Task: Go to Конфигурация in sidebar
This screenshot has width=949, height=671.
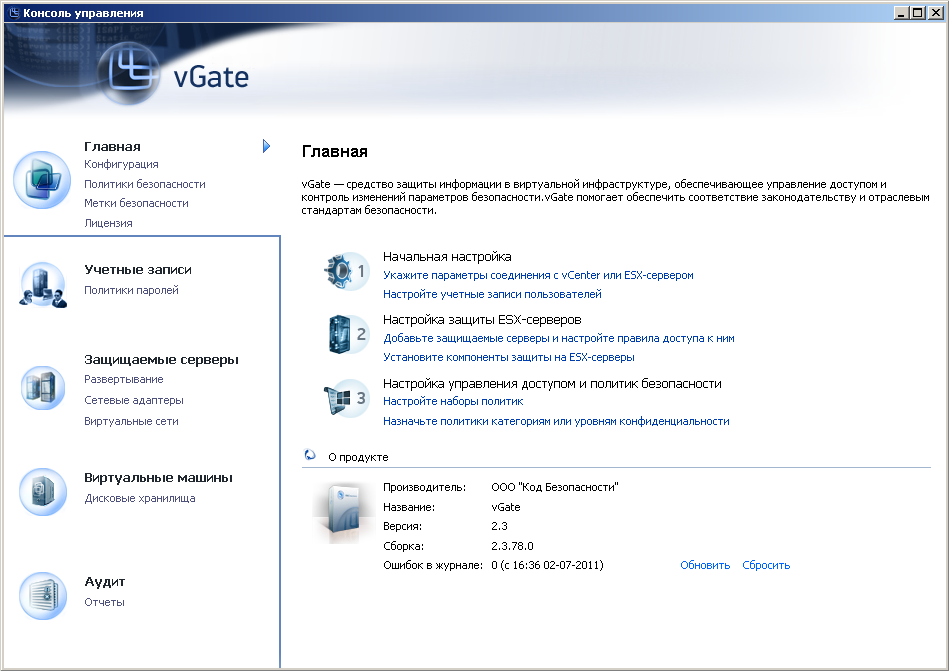Action: point(121,164)
